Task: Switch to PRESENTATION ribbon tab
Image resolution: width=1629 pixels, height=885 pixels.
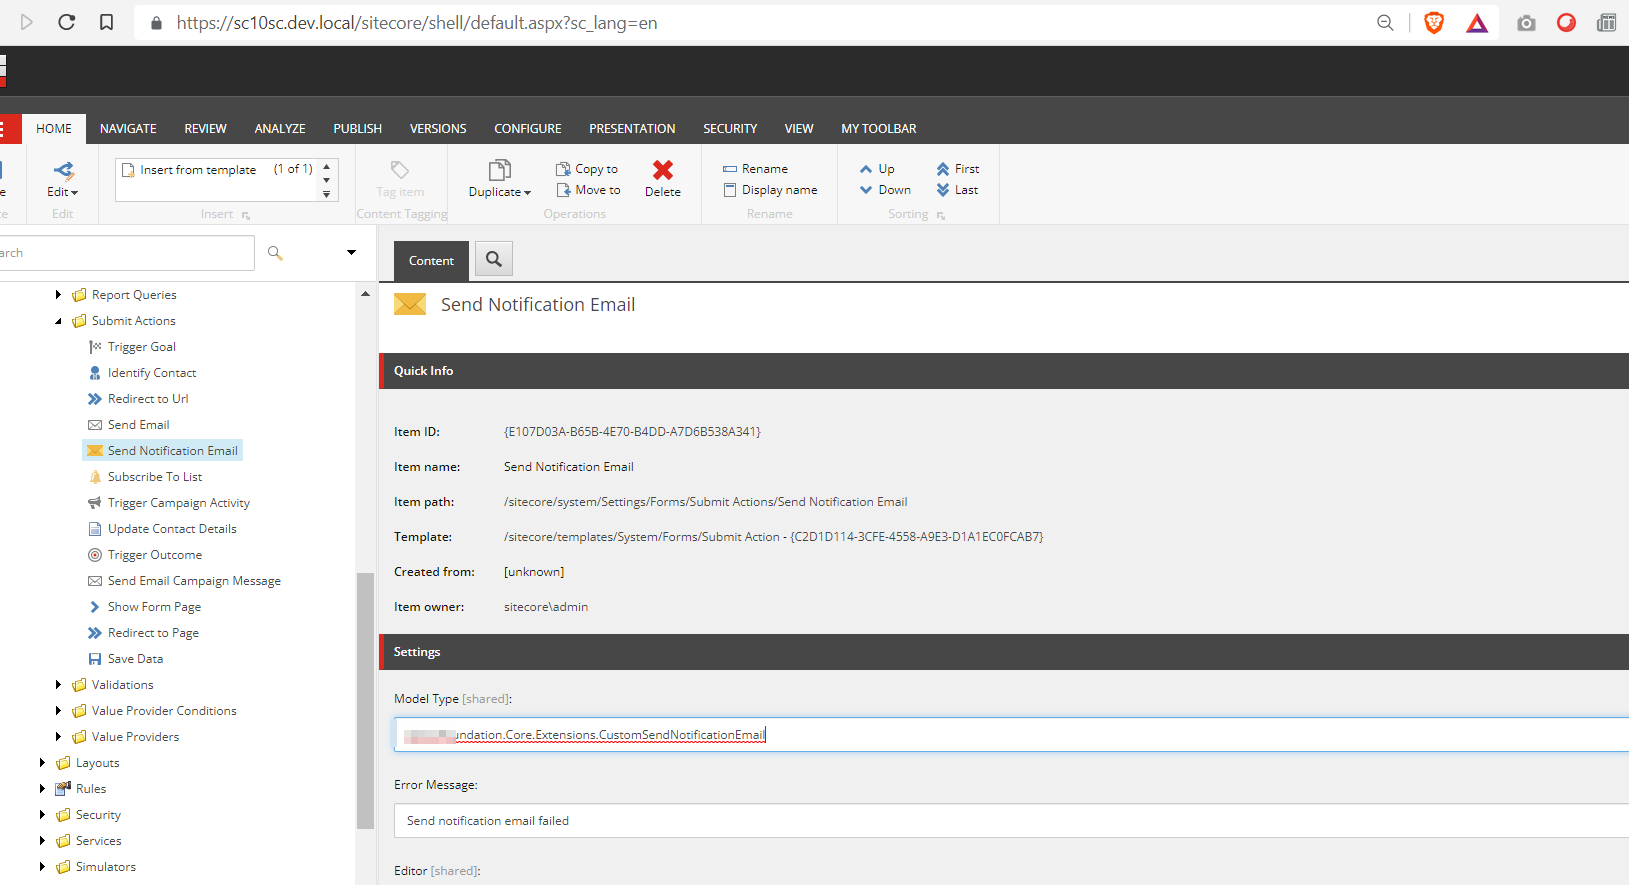Action: coord(632,129)
